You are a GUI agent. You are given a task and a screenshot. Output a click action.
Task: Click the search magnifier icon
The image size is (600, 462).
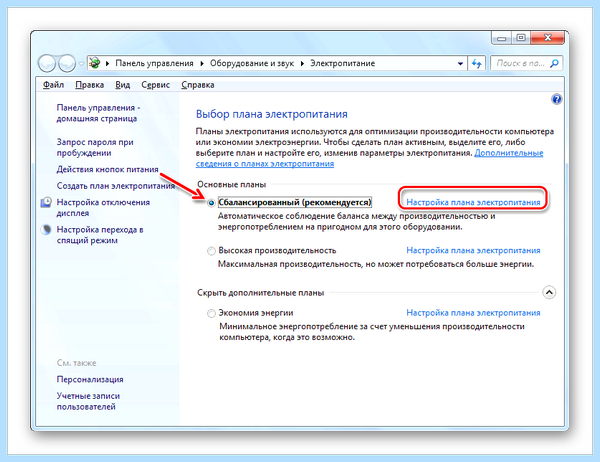pyautogui.click(x=554, y=64)
